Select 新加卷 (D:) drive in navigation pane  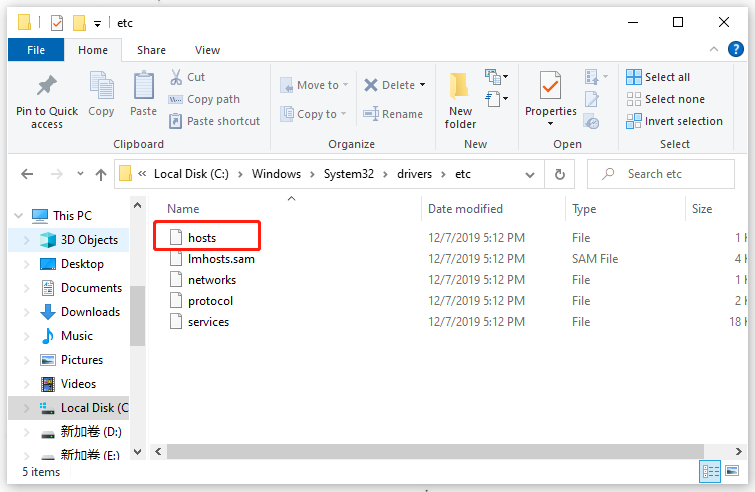point(91,432)
